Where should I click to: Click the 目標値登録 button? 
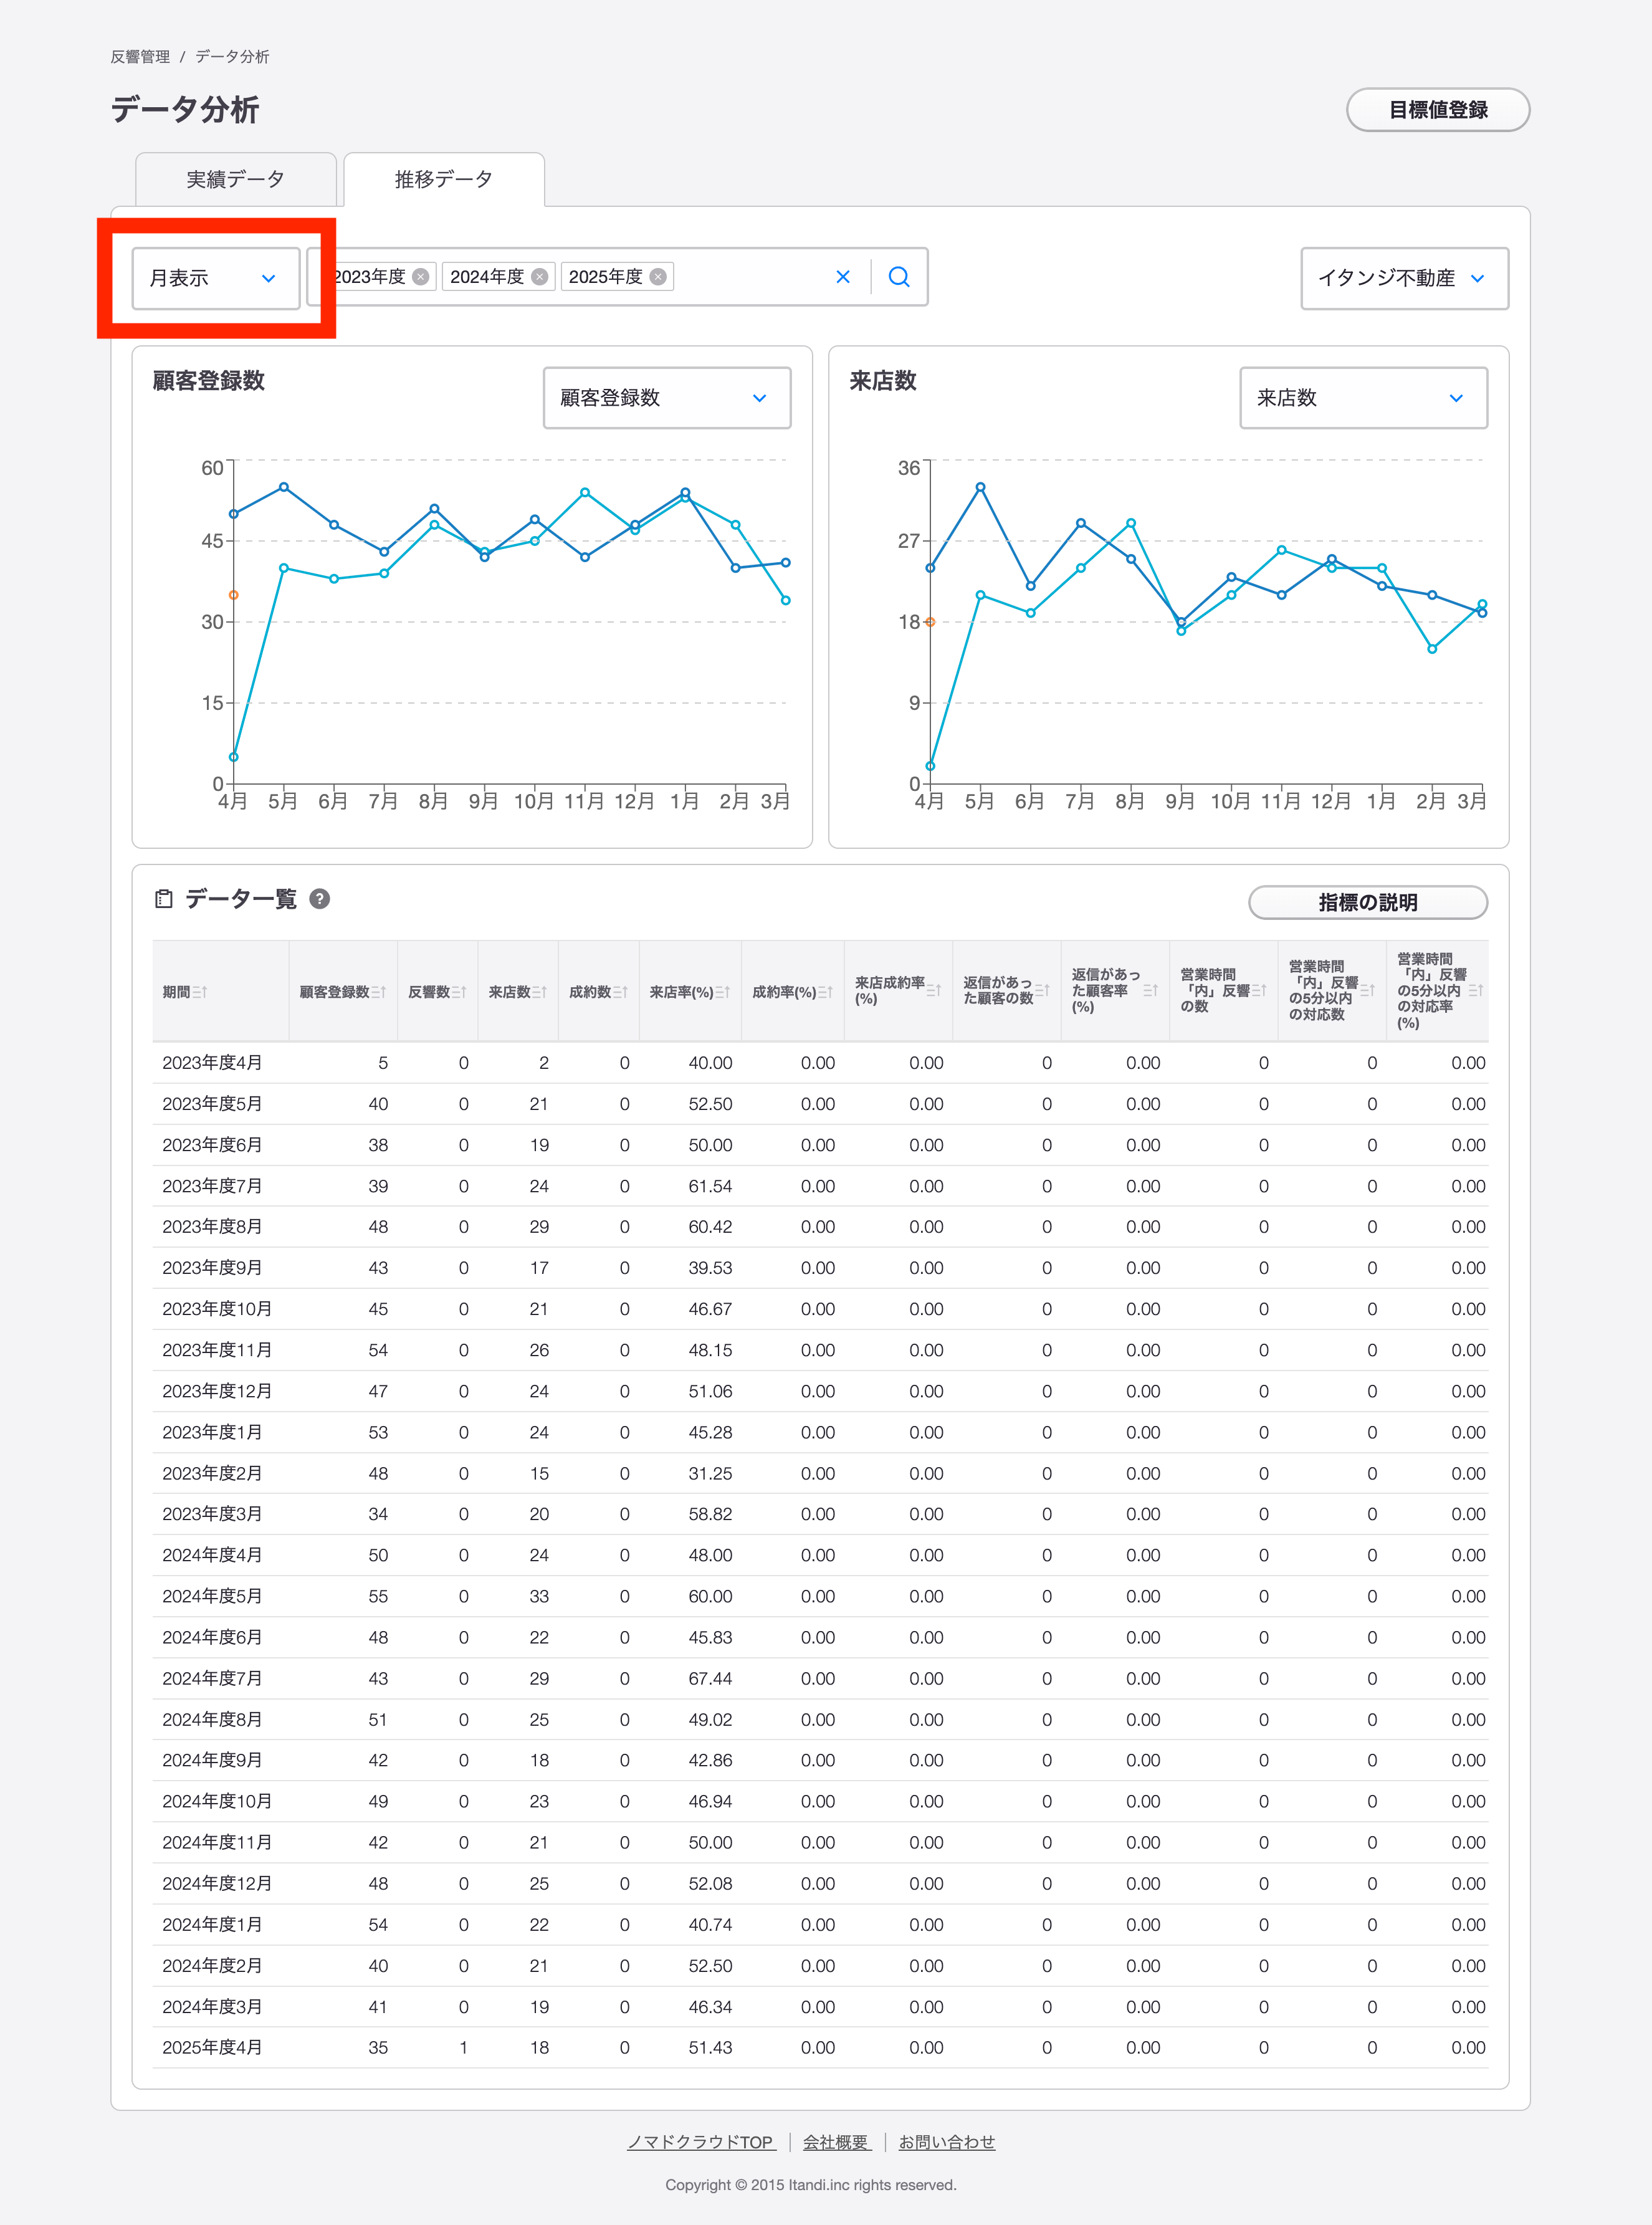click(x=1438, y=110)
